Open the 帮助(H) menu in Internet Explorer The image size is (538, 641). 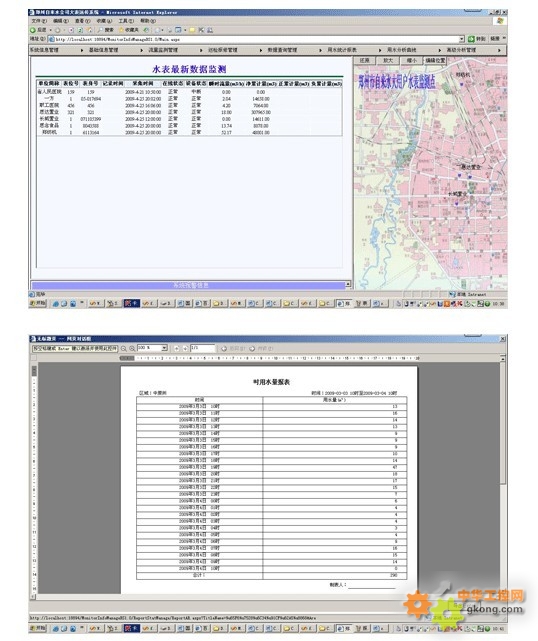[x=148, y=20]
